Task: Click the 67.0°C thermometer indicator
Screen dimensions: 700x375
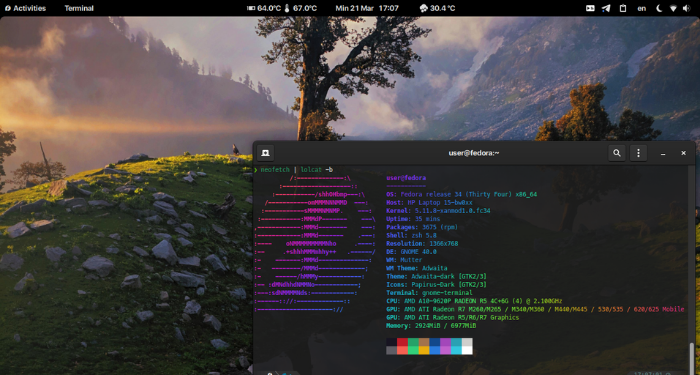Action: tap(300, 8)
